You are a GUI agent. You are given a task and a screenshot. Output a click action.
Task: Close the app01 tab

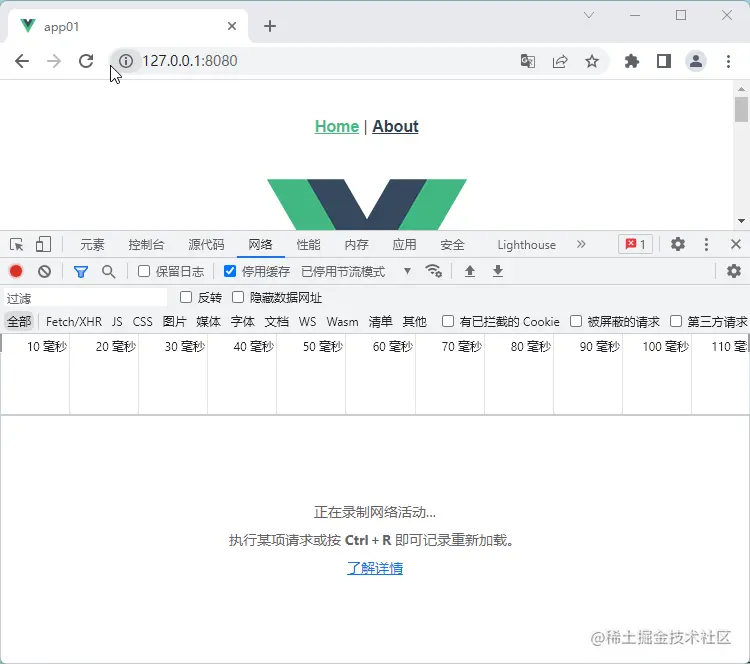tap(232, 26)
